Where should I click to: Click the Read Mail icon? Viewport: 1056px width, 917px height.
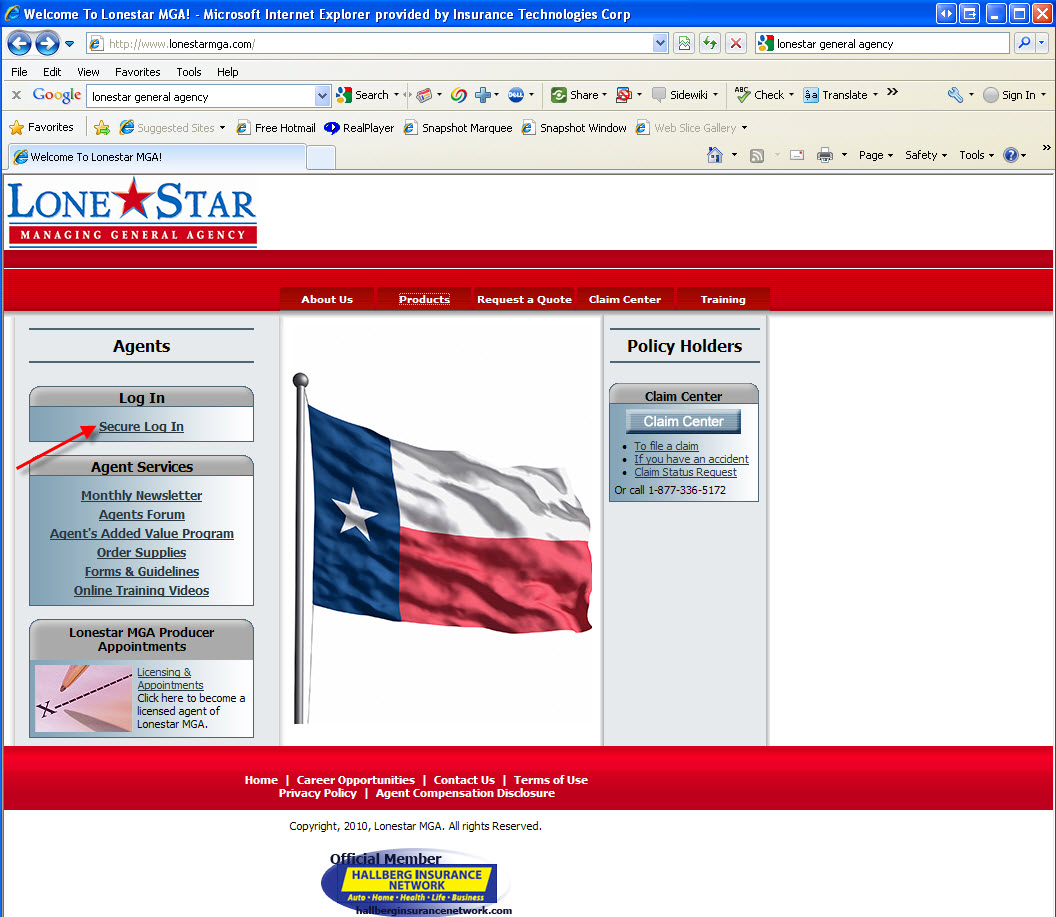click(x=797, y=156)
